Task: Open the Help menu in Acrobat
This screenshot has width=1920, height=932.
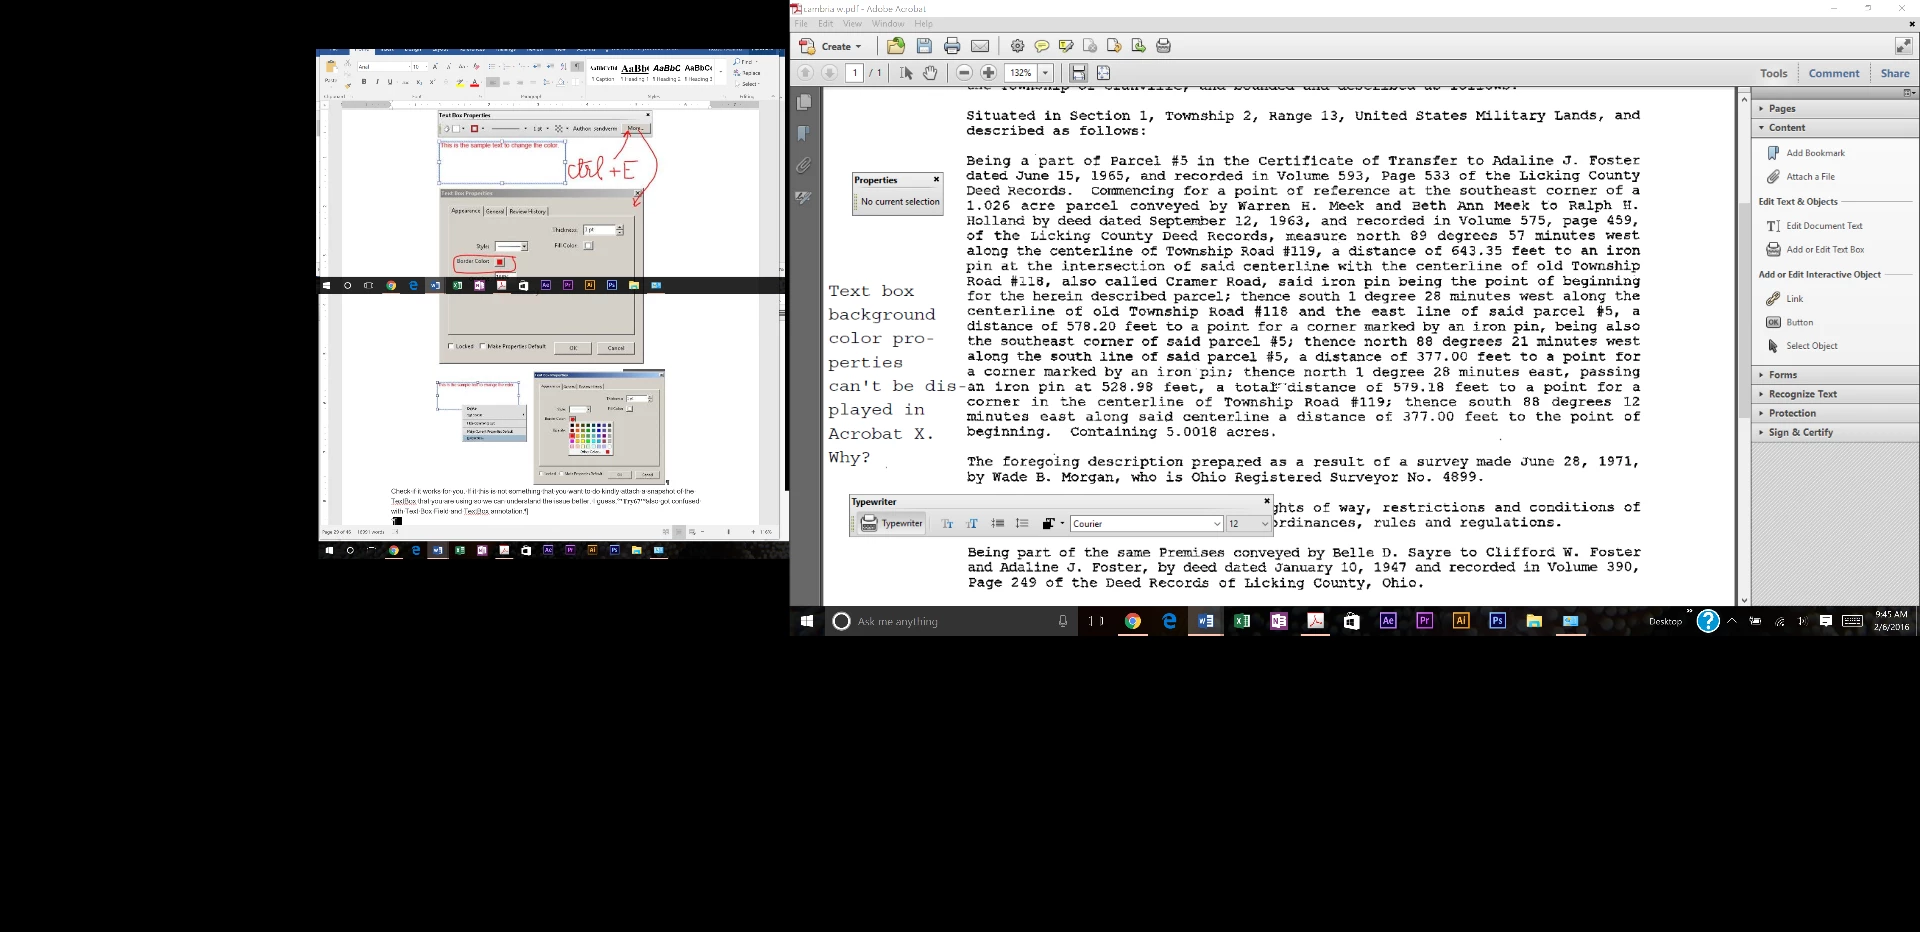Action: (923, 24)
